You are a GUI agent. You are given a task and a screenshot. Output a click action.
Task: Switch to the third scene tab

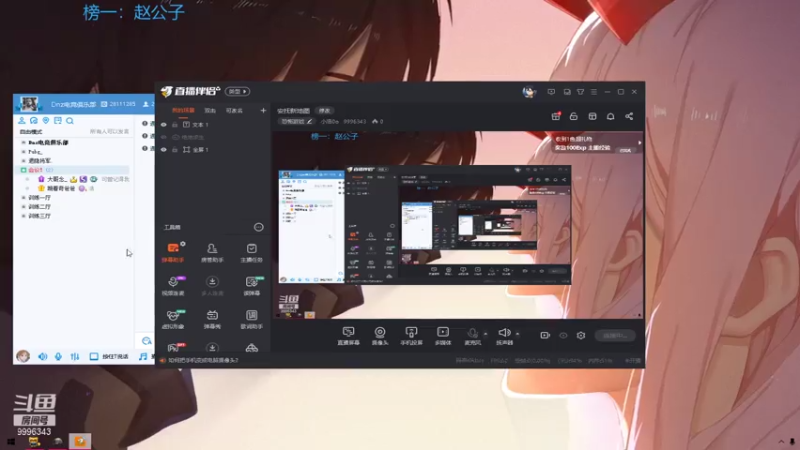[x=234, y=110]
